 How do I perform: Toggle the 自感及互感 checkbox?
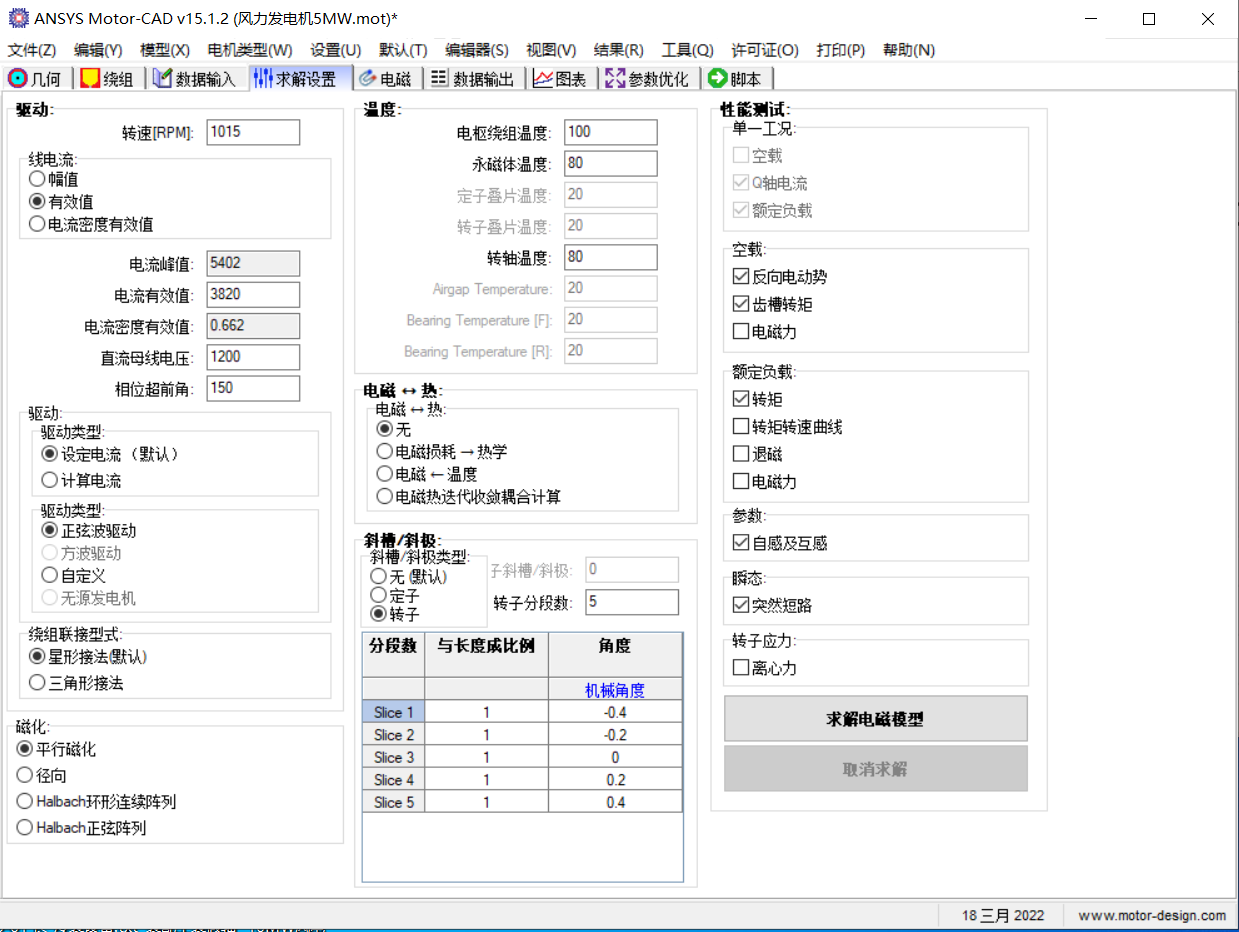click(x=741, y=543)
